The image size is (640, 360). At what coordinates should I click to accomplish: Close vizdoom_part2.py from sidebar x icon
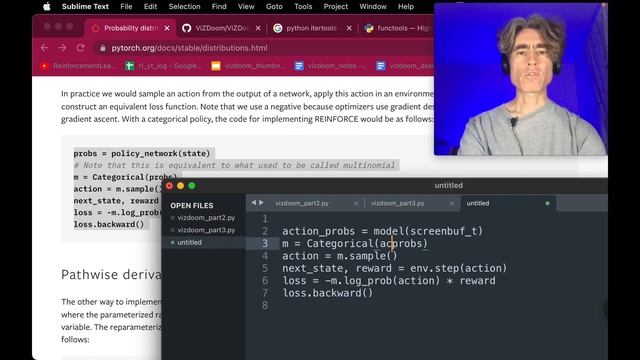click(173, 218)
